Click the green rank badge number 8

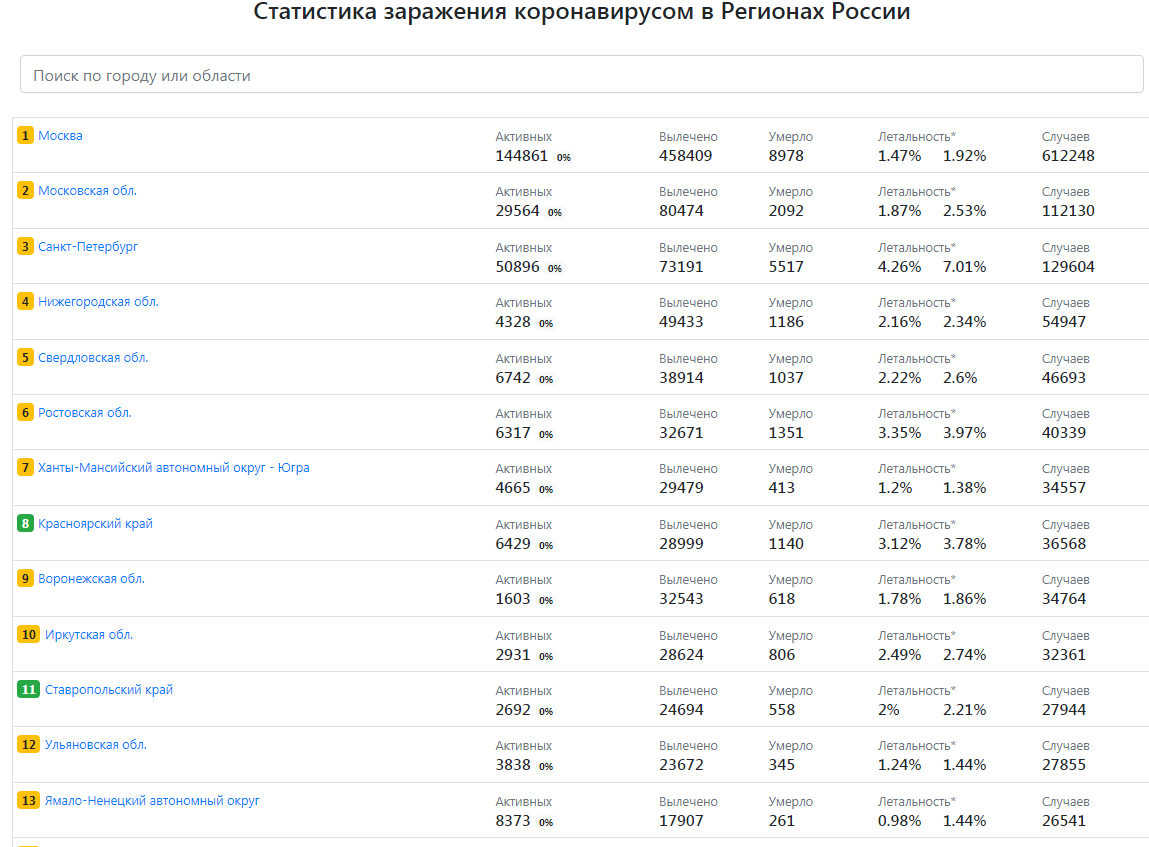point(26,524)
